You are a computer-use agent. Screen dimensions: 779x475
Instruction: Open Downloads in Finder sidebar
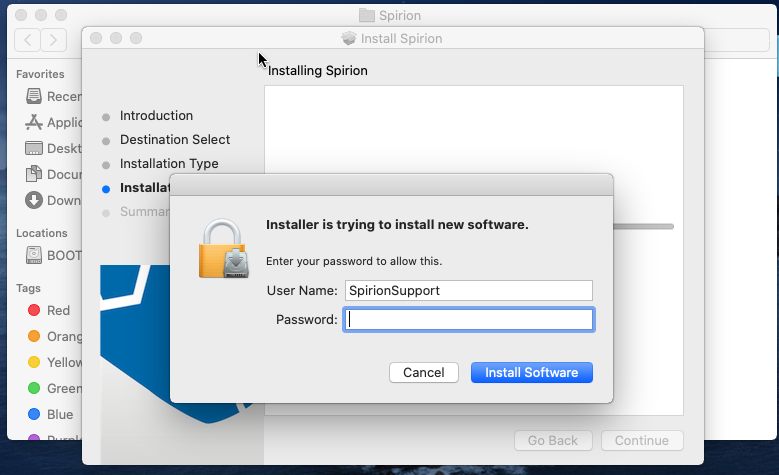coord(54,200)
